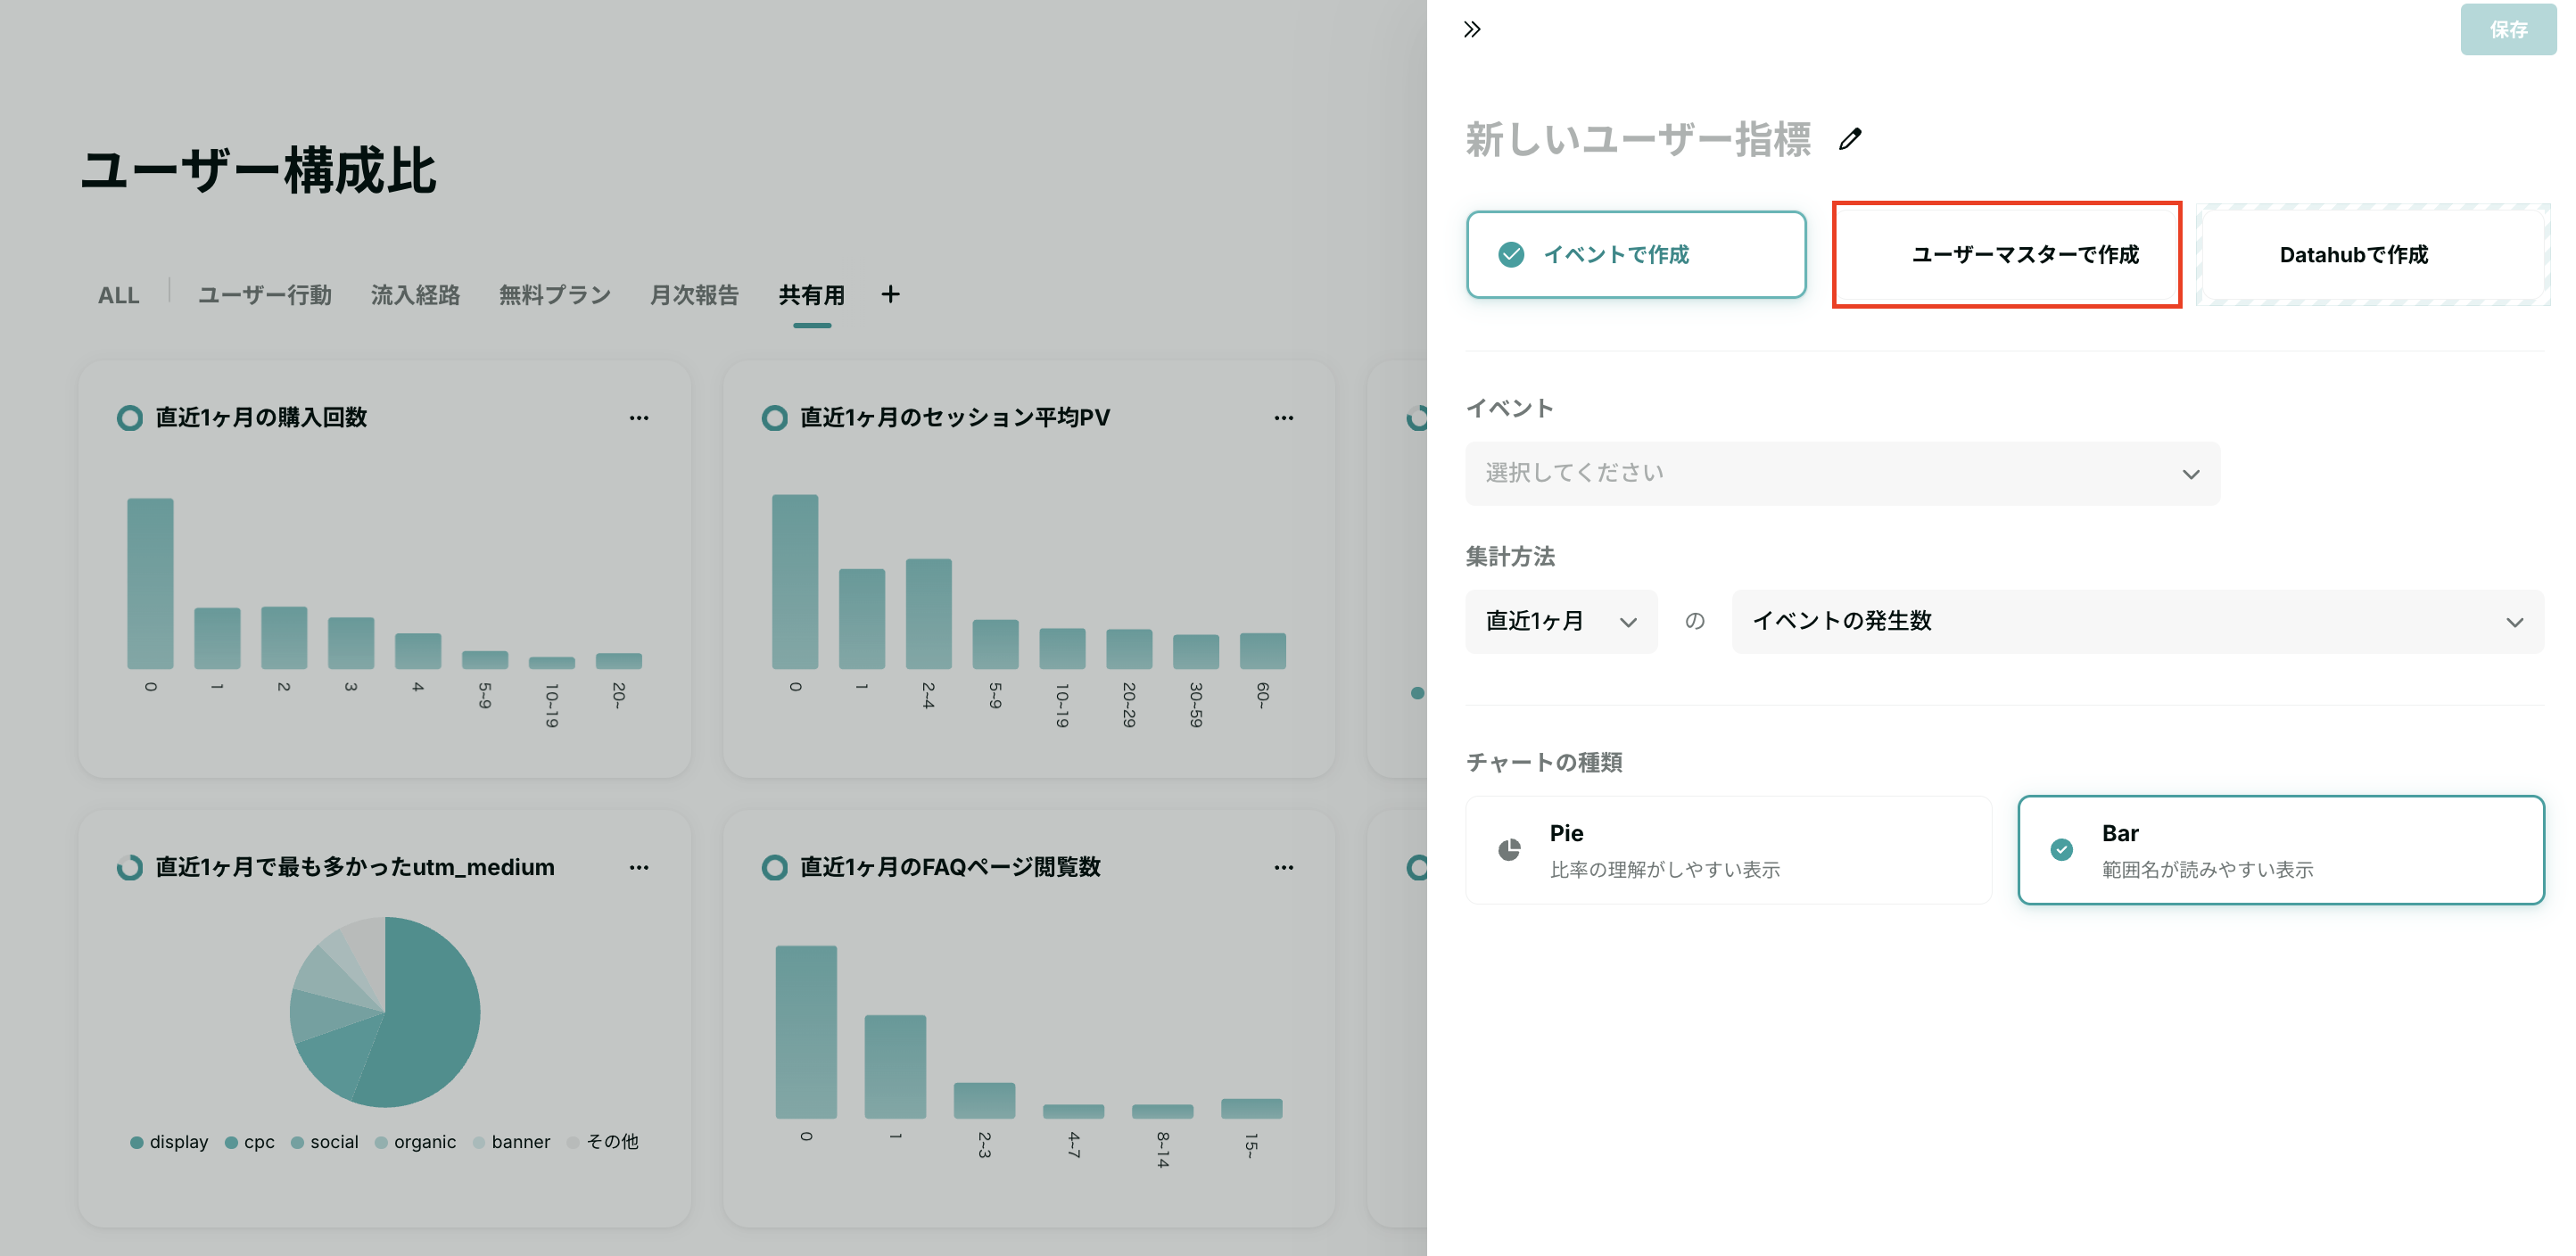This screenshot has height=1256, width=2576.
Task: Click the 0 bar in 購入回数 chart
Action: (x=150, y=583)
